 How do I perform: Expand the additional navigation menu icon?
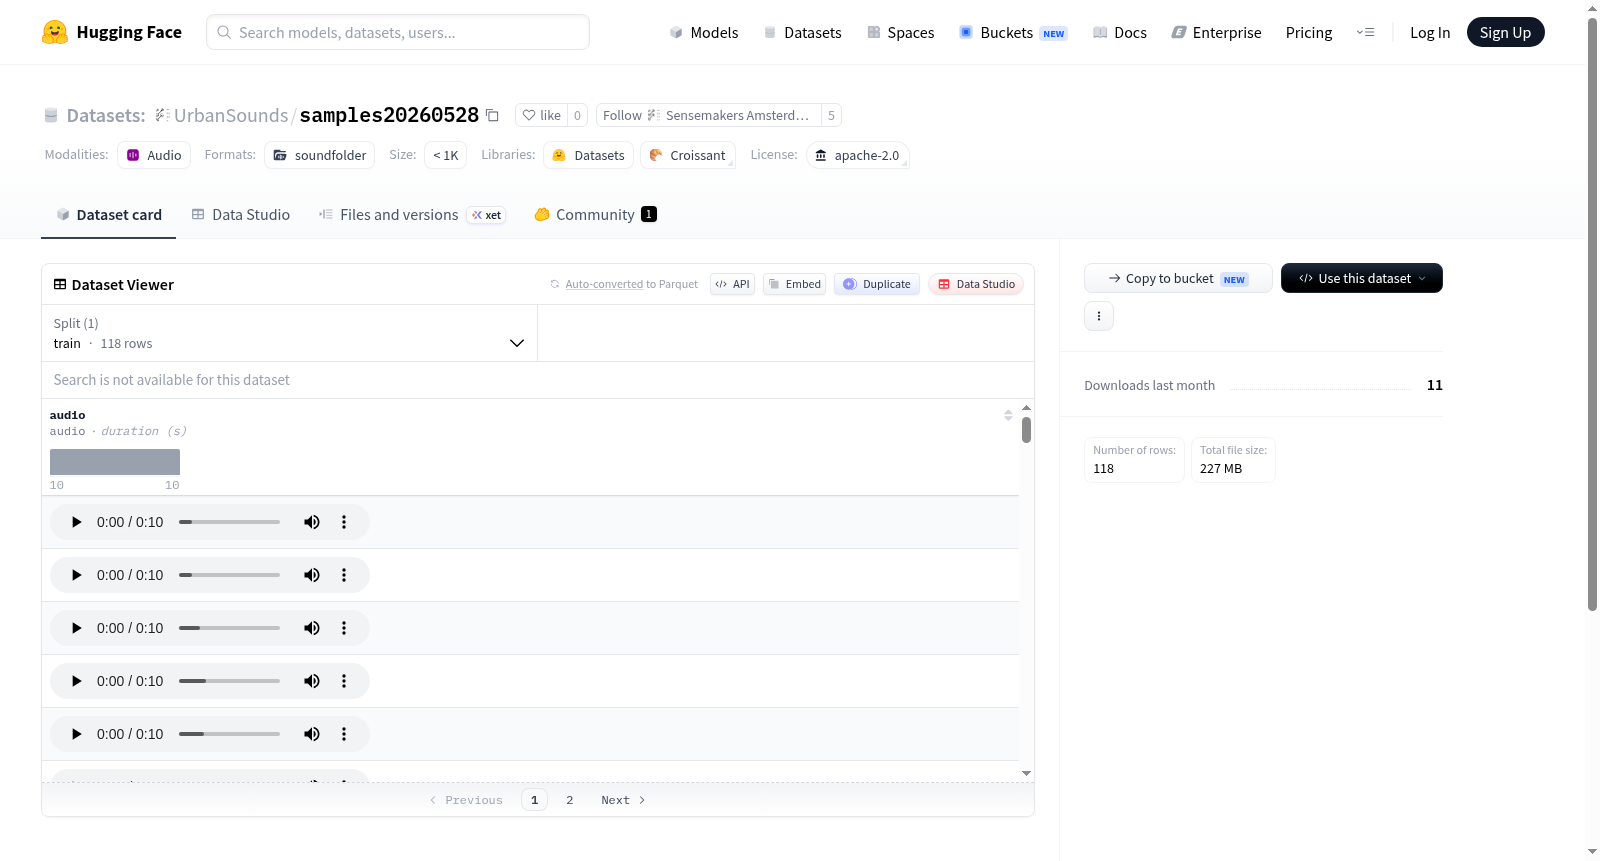pos(1365,32)
